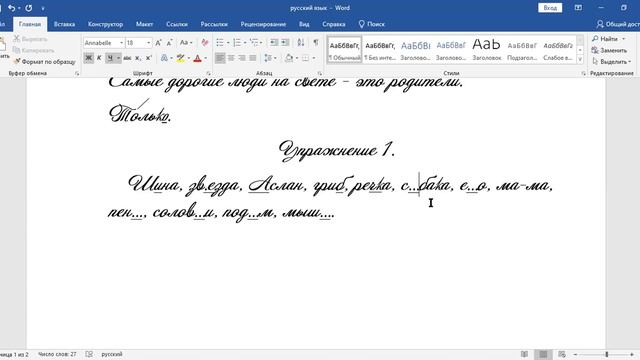Open underline style dropdown arrow

(x=118, y=58)
